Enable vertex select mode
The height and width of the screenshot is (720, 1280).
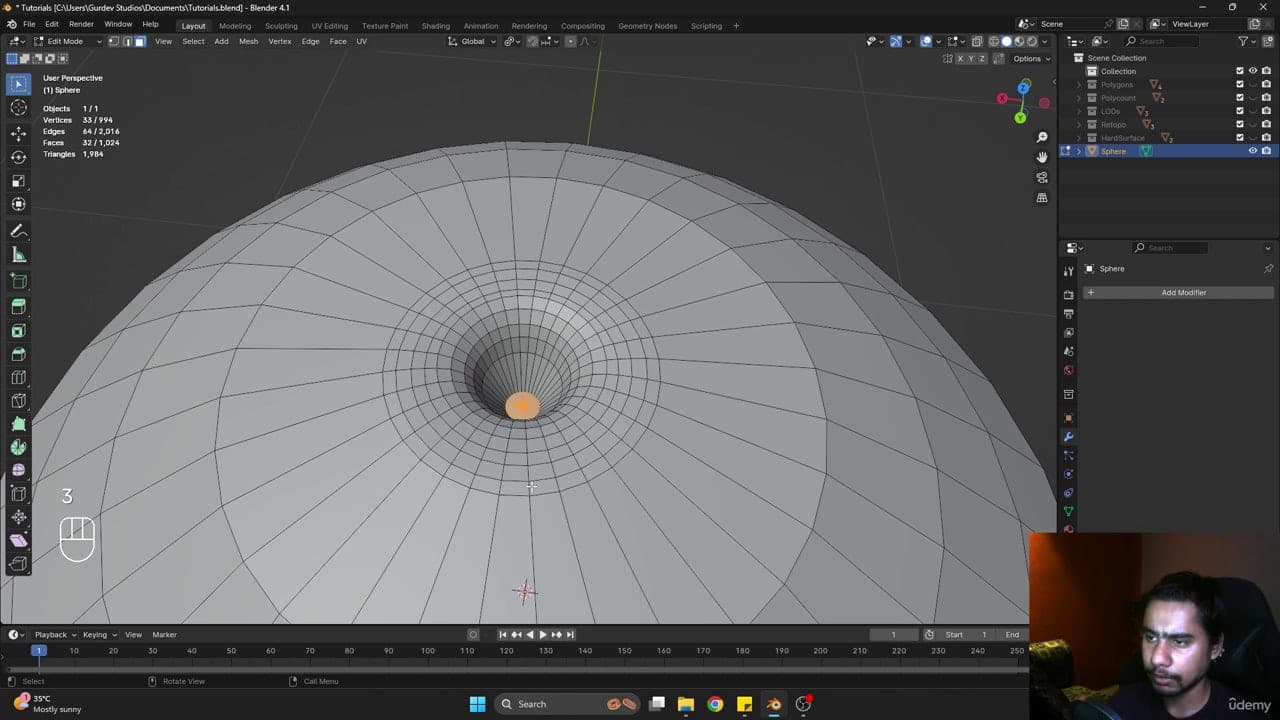(114, 41)
